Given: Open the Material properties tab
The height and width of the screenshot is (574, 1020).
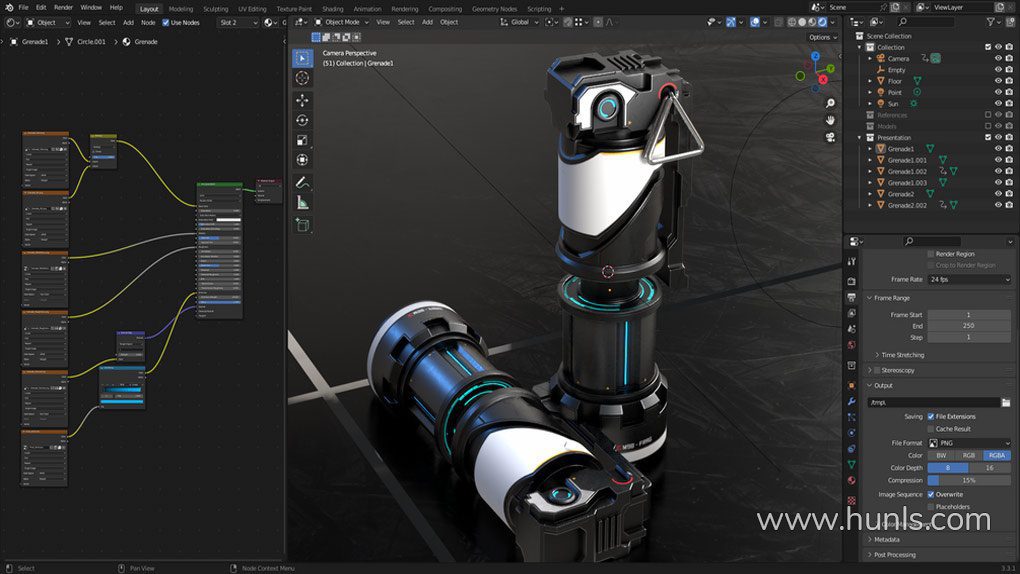Looking at the screenshot, I should (x=852, y=481).
